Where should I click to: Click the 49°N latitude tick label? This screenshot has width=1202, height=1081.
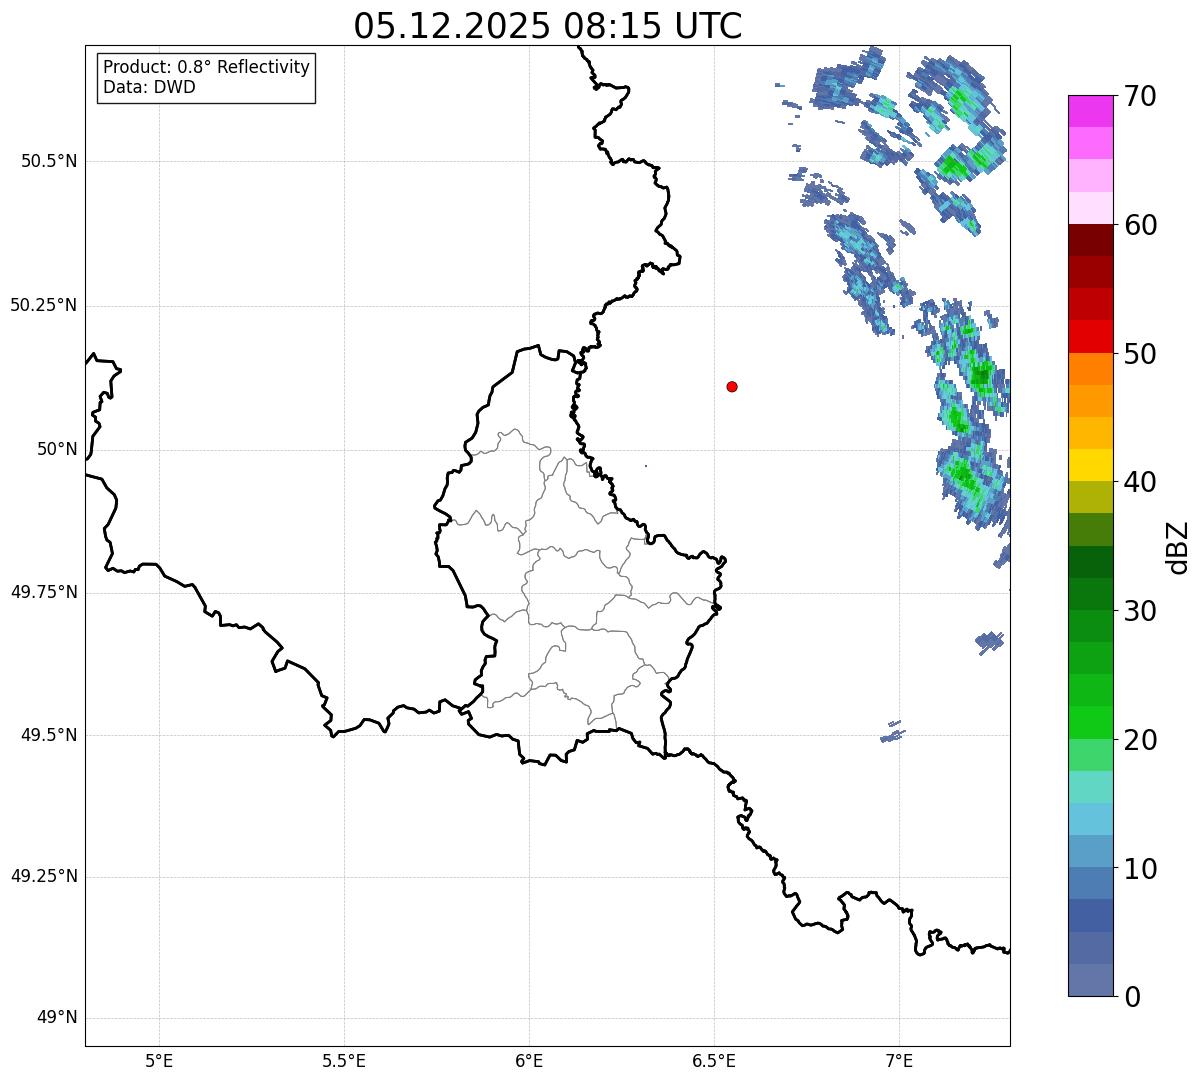(x=57, y=1018)
